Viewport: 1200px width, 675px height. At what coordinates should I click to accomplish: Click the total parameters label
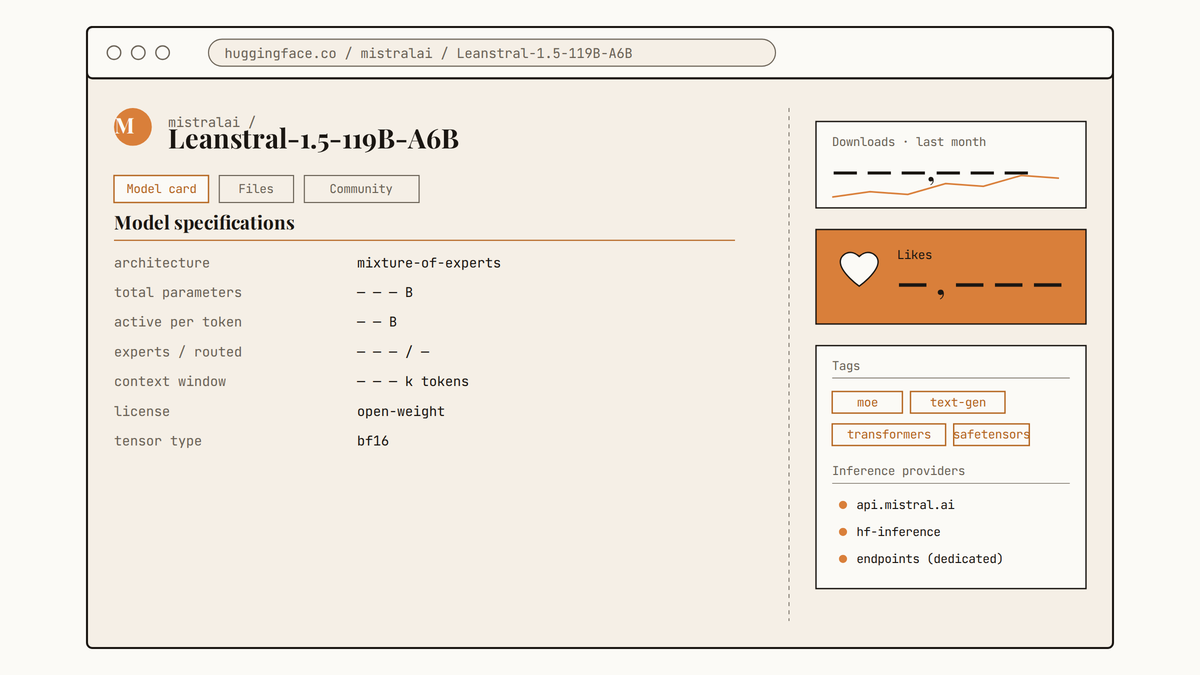point(178,293)
